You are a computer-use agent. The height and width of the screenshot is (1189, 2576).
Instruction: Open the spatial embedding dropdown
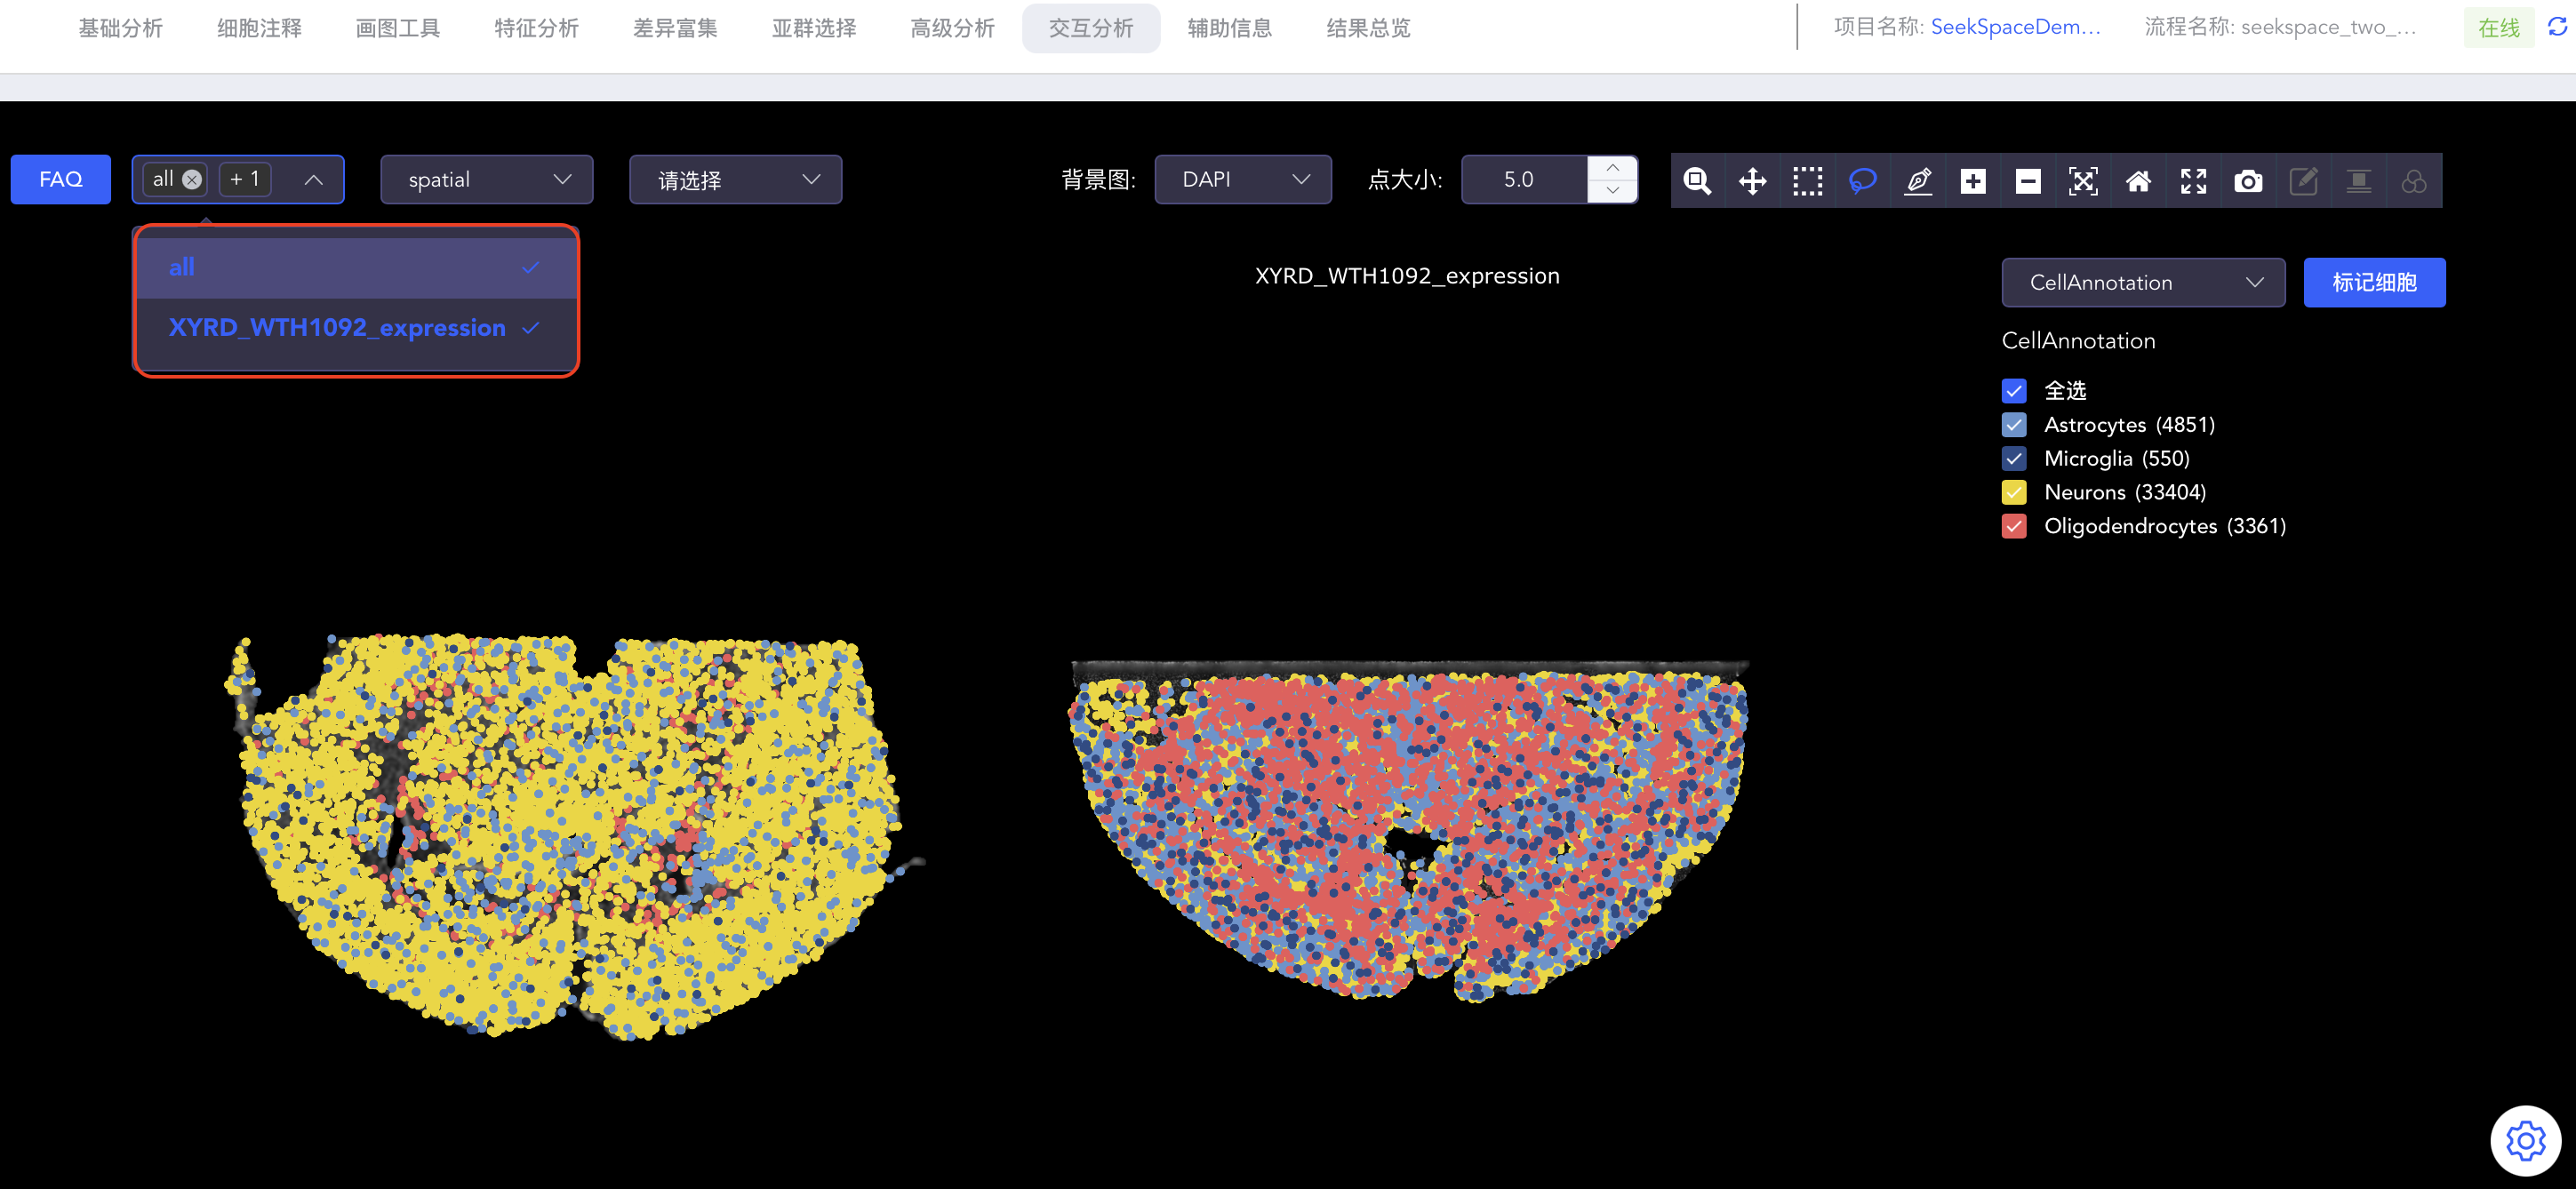pyautogui.click(x=486, y=180)
